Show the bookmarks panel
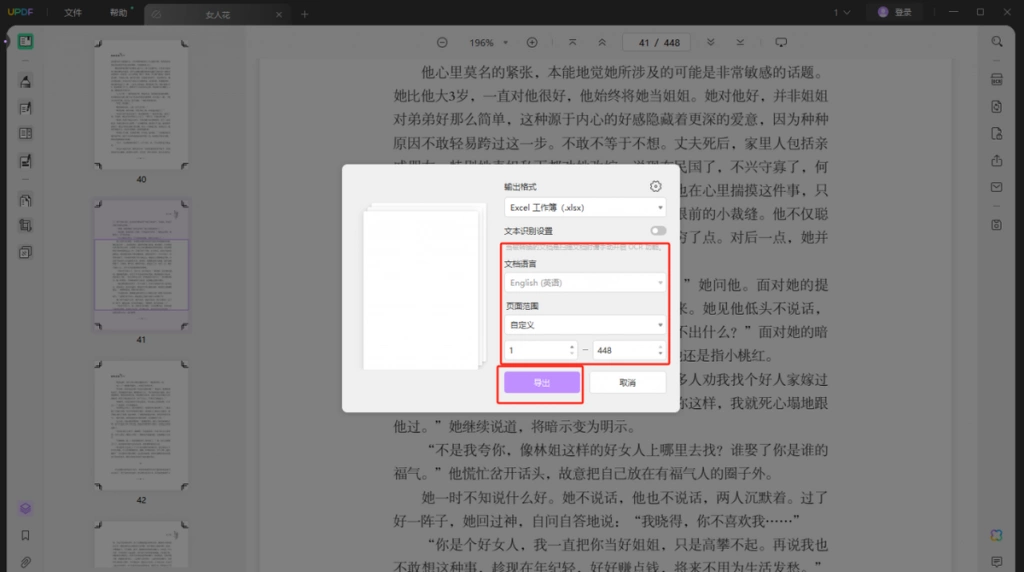 coord(25,535)
